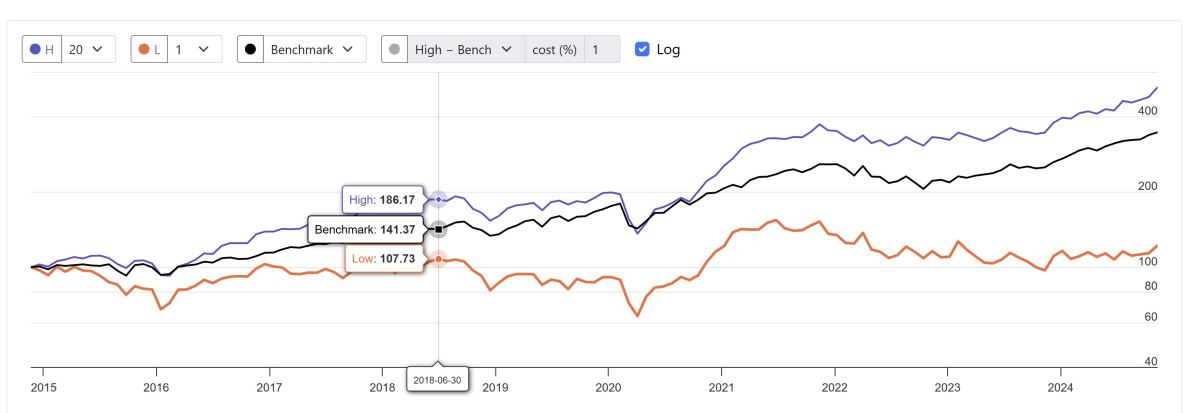
Task: Click the High 186.17 tooltip label
Action: click(382, 200)
